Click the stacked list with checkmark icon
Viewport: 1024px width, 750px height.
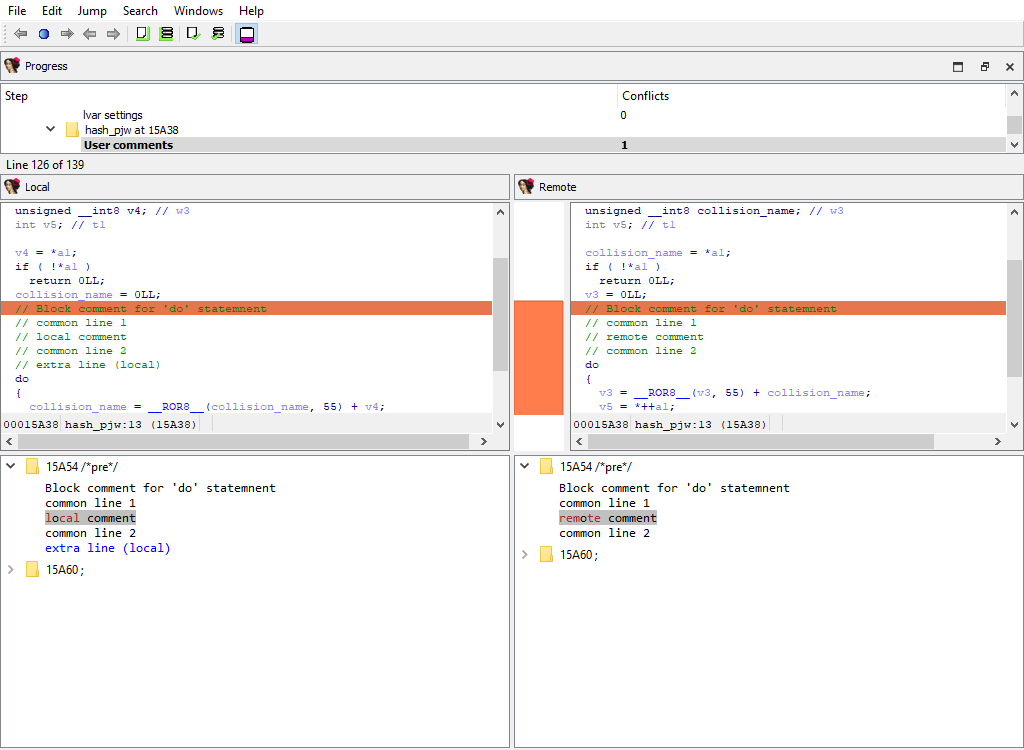pos(218,34)
